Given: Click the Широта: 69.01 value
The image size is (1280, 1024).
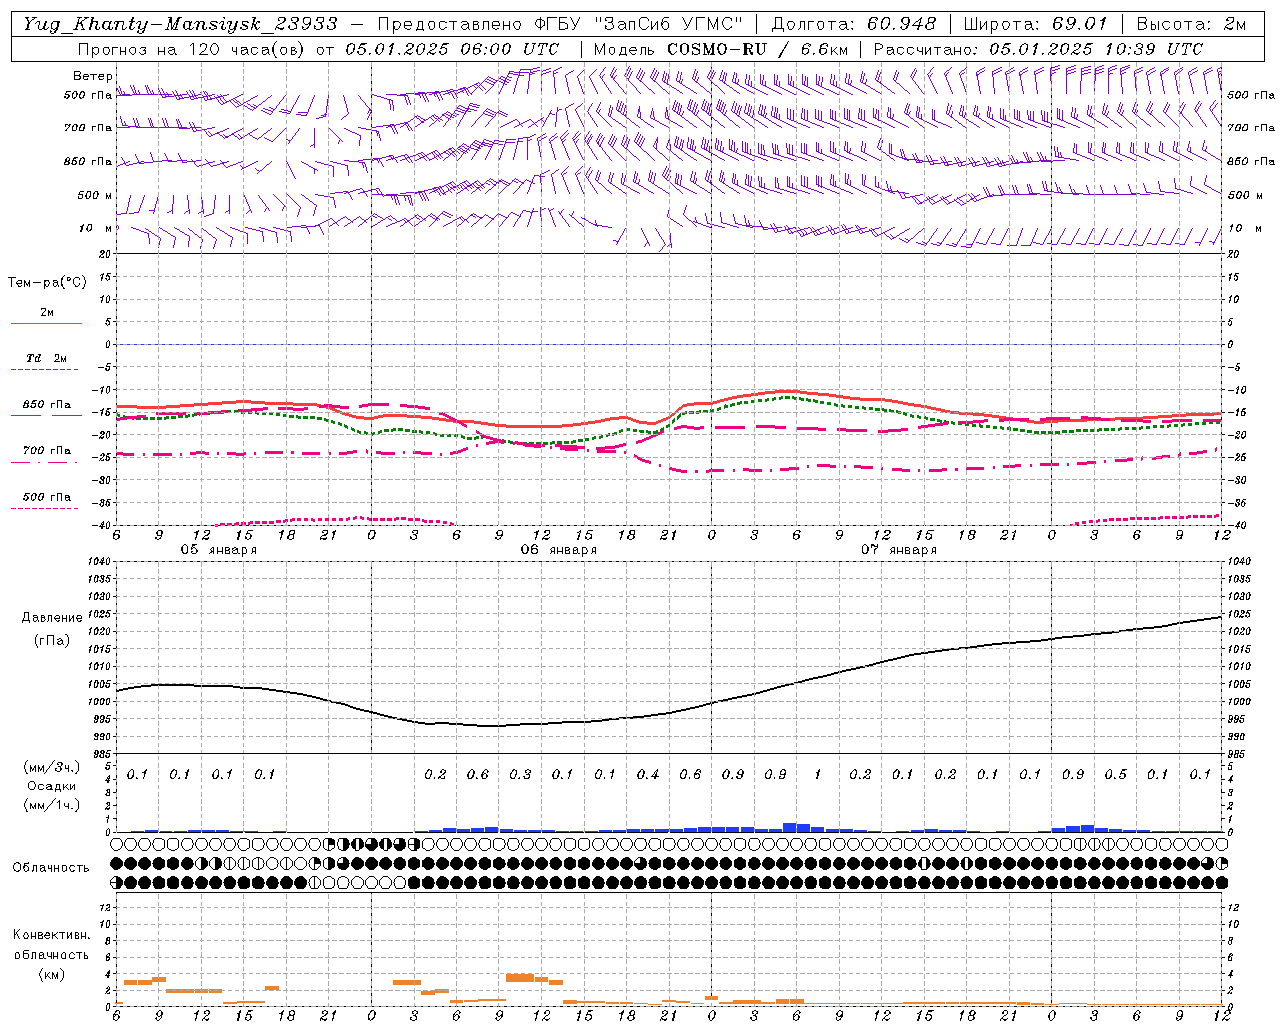Looking at the screenshot, I should [1035, 24].
